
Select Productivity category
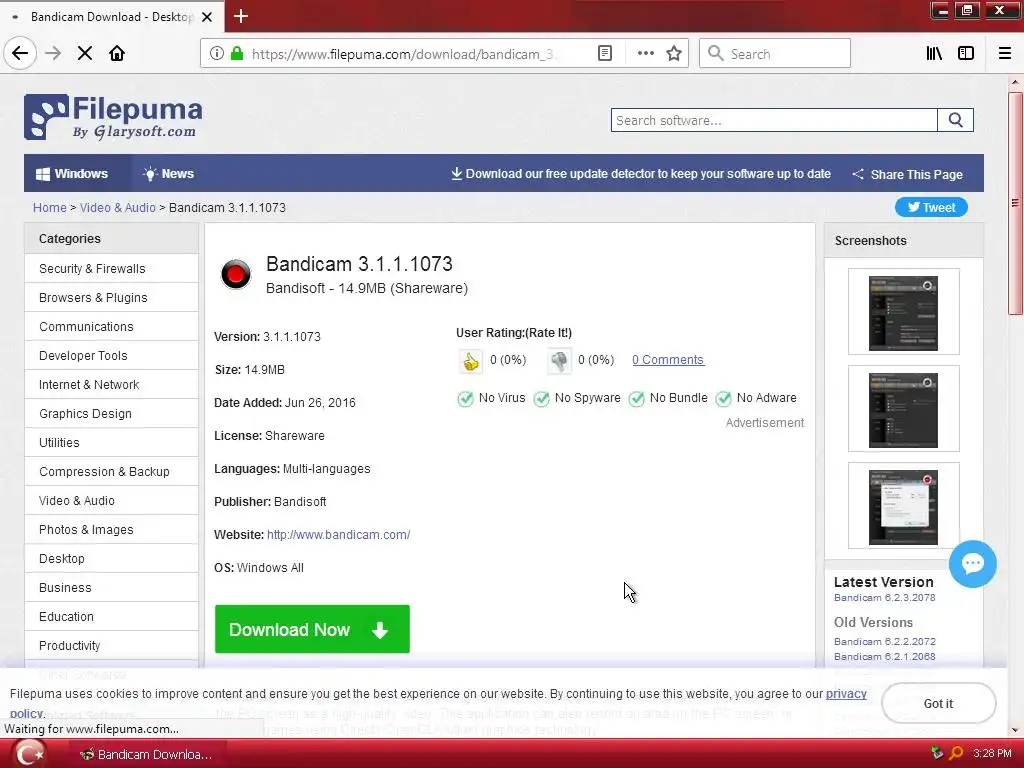(x=112, y=645)
